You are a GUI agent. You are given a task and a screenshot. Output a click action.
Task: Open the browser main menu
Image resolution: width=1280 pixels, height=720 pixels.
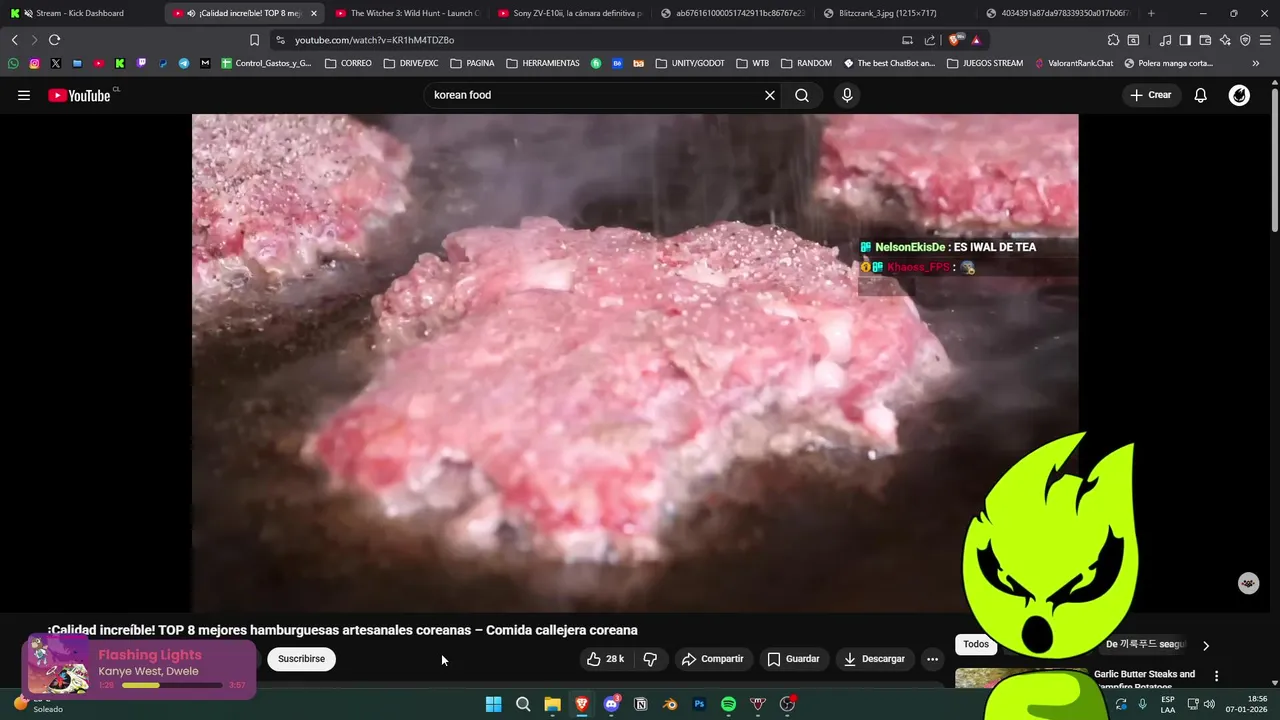click(1266, 40)
